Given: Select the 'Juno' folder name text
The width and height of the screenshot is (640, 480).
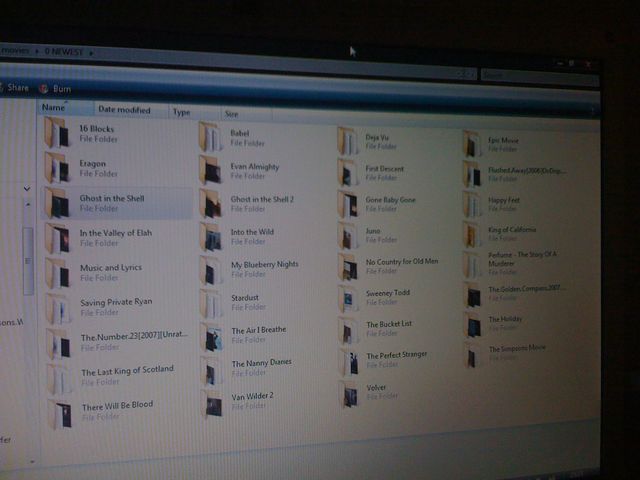Looking at the screenshot, I should point(373,231).
